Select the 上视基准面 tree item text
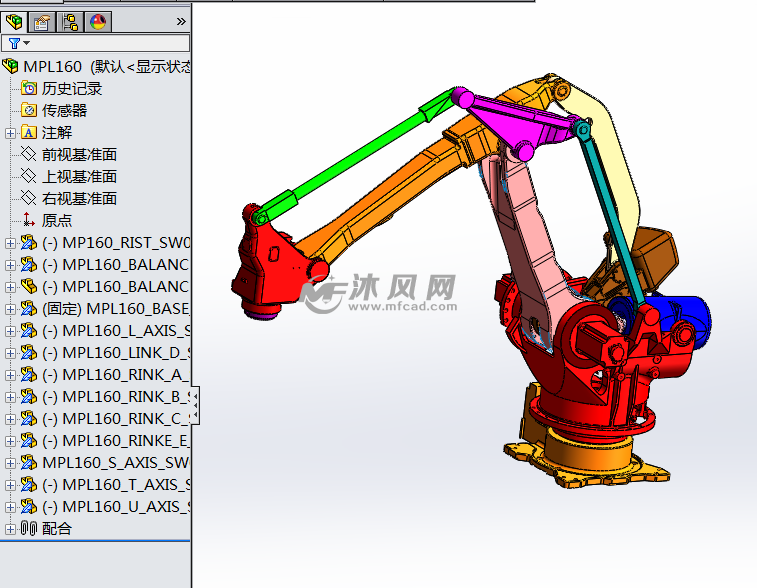The height and width of the screenshot is (588, 757). coord(79,177)
